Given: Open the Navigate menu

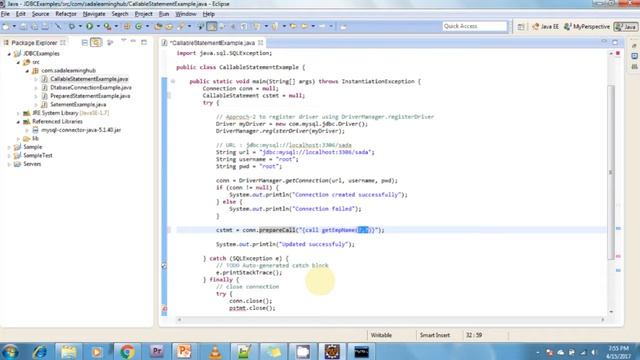Looking at the screenshot, I should [94, 14].
